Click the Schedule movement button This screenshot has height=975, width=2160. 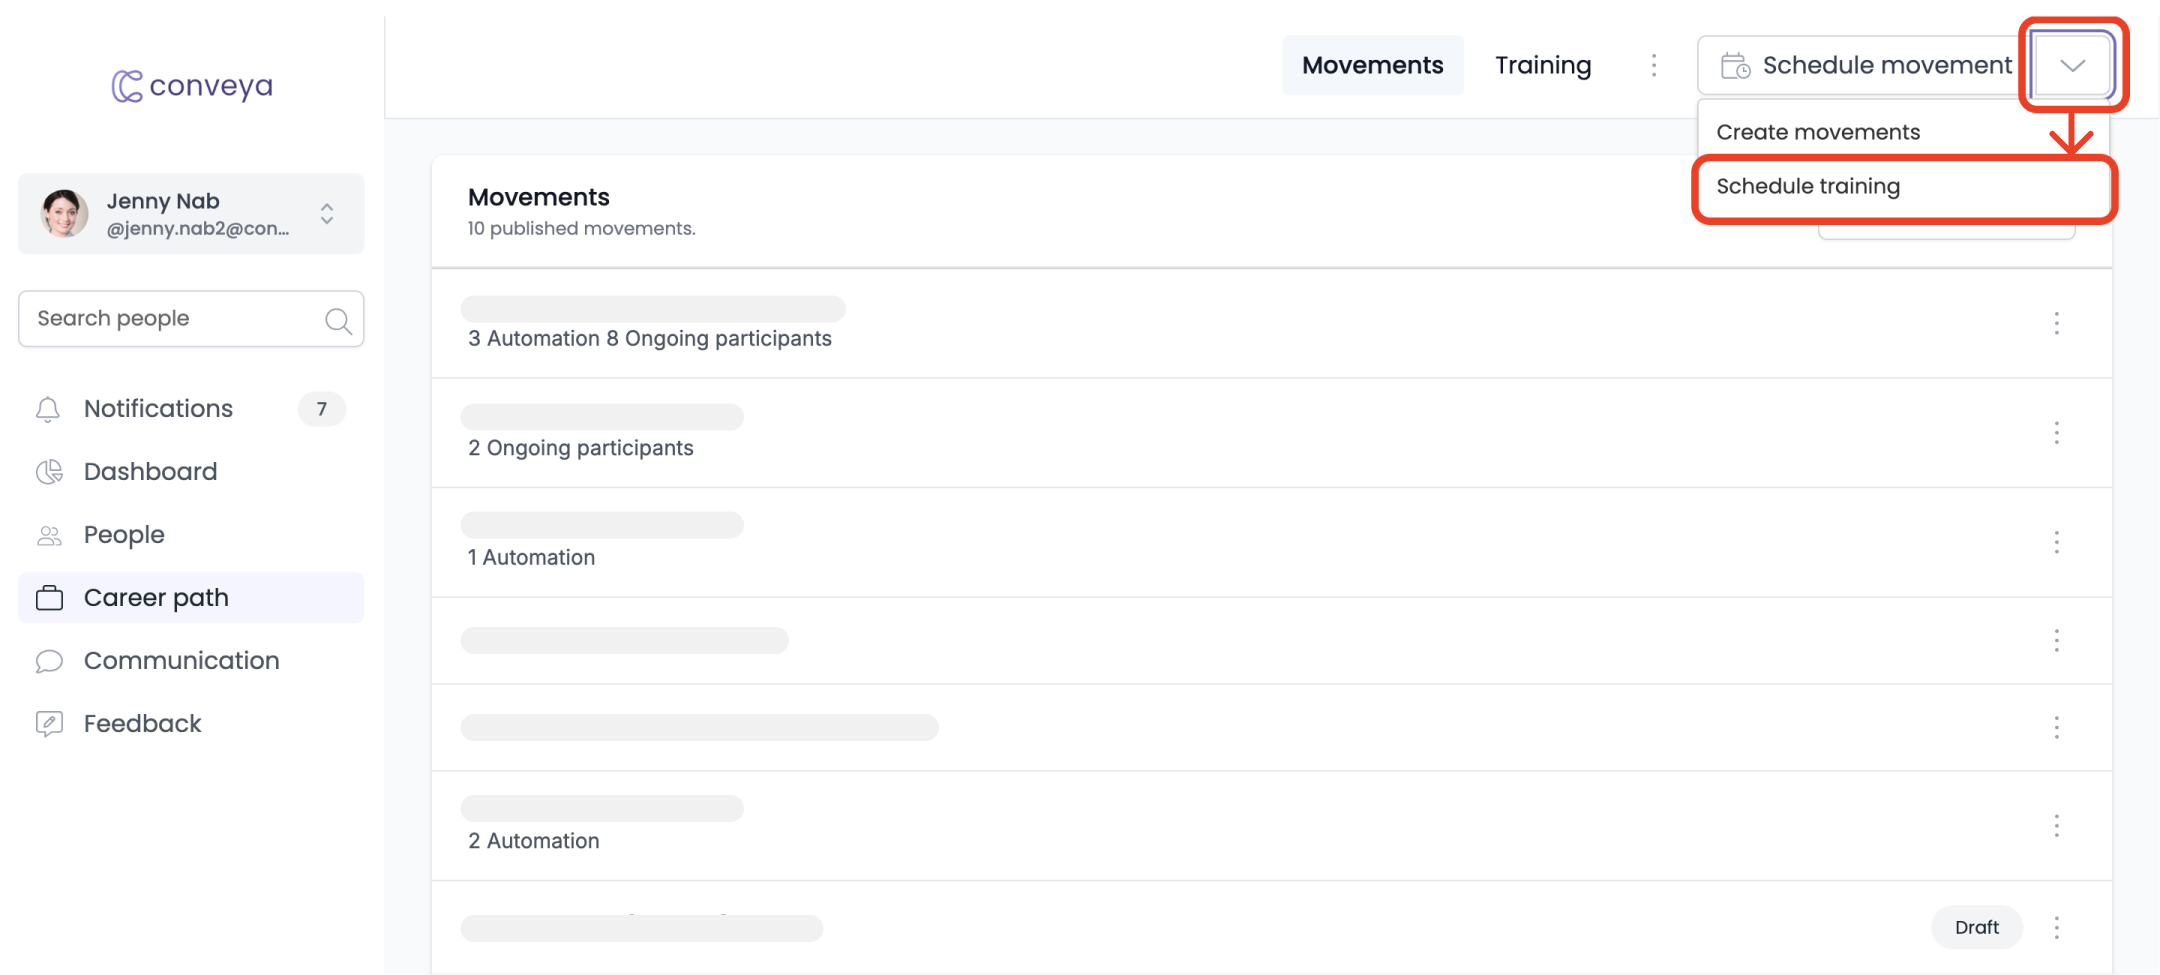tap(1866, 66)
